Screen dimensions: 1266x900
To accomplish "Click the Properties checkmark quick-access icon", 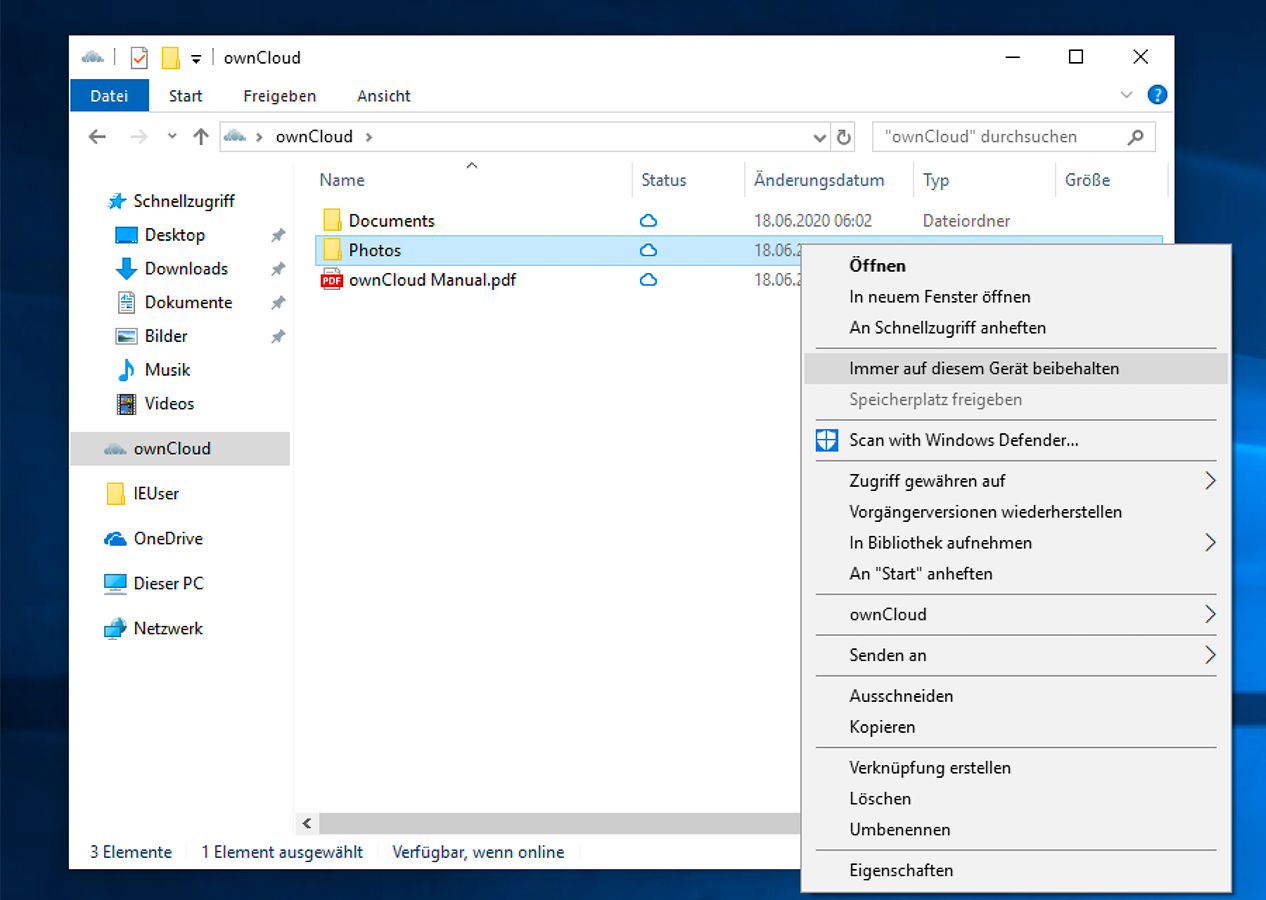I will (x=139, y=58).
